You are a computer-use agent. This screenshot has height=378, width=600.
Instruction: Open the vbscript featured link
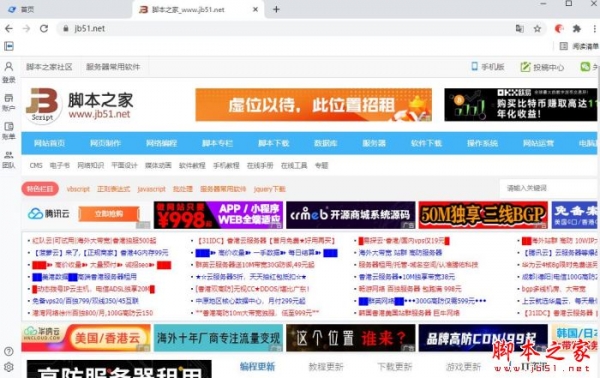point(78,189)
